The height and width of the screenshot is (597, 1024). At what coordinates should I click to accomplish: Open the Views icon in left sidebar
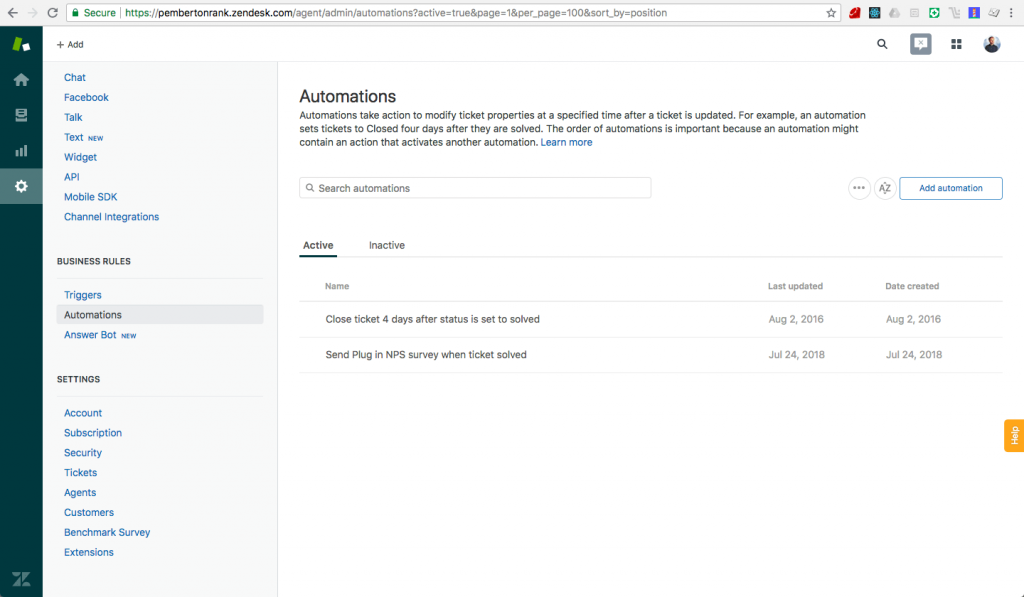(21, 114)
